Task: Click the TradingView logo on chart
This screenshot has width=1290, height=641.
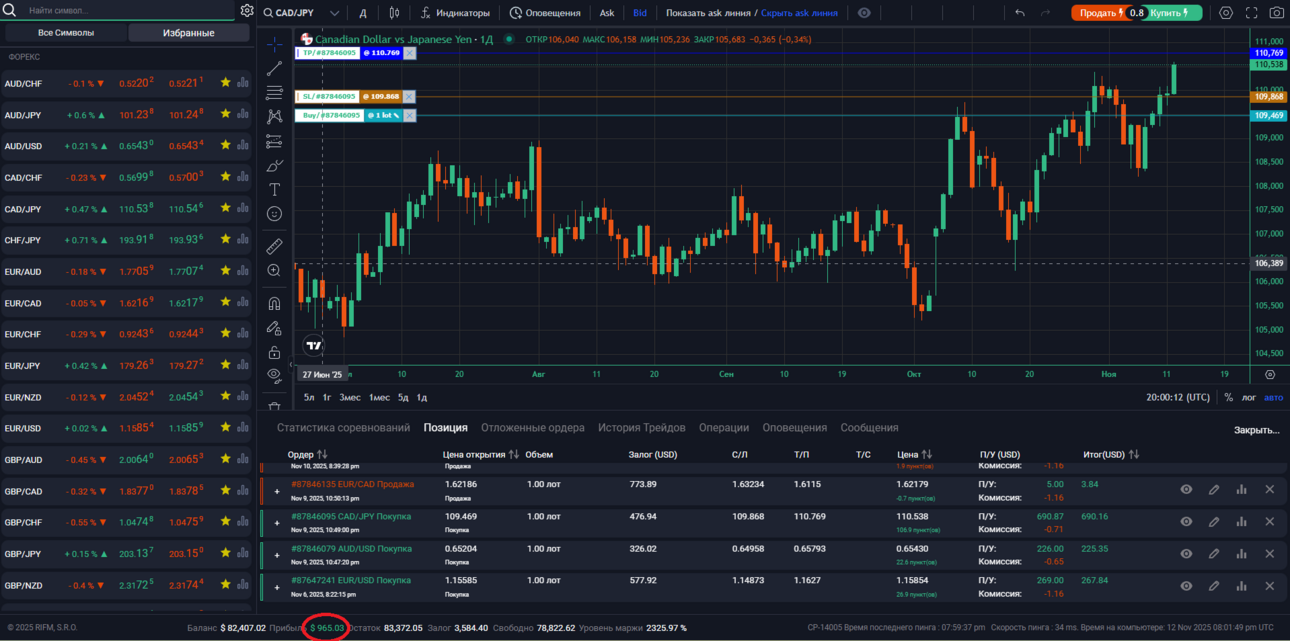Action: (314, 345)
